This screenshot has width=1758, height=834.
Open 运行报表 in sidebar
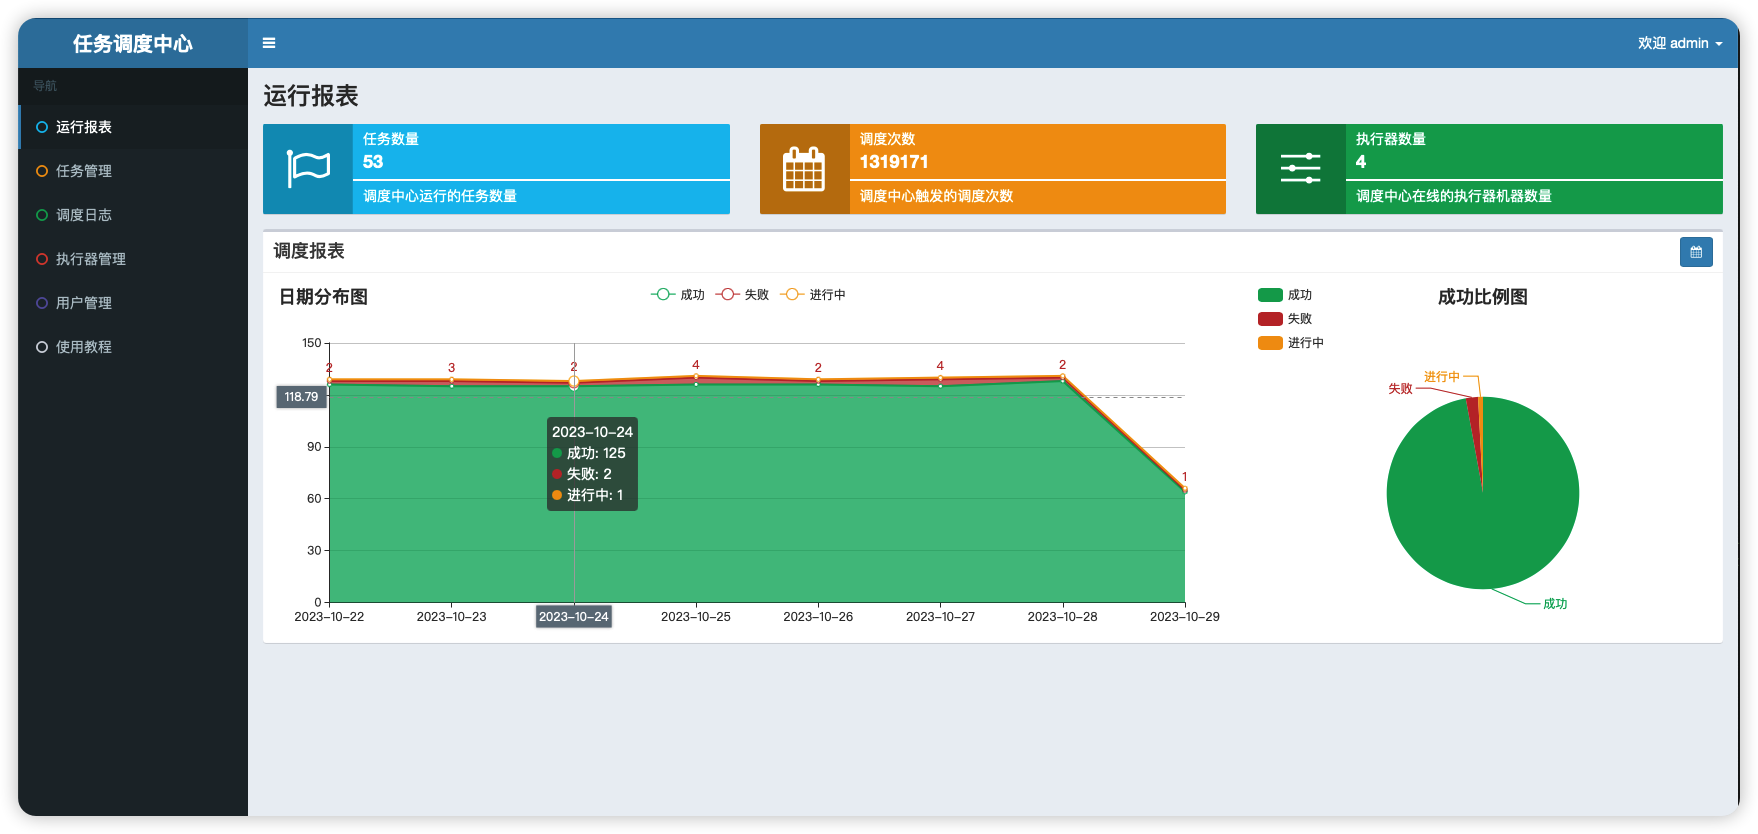[x=133, y=127]
